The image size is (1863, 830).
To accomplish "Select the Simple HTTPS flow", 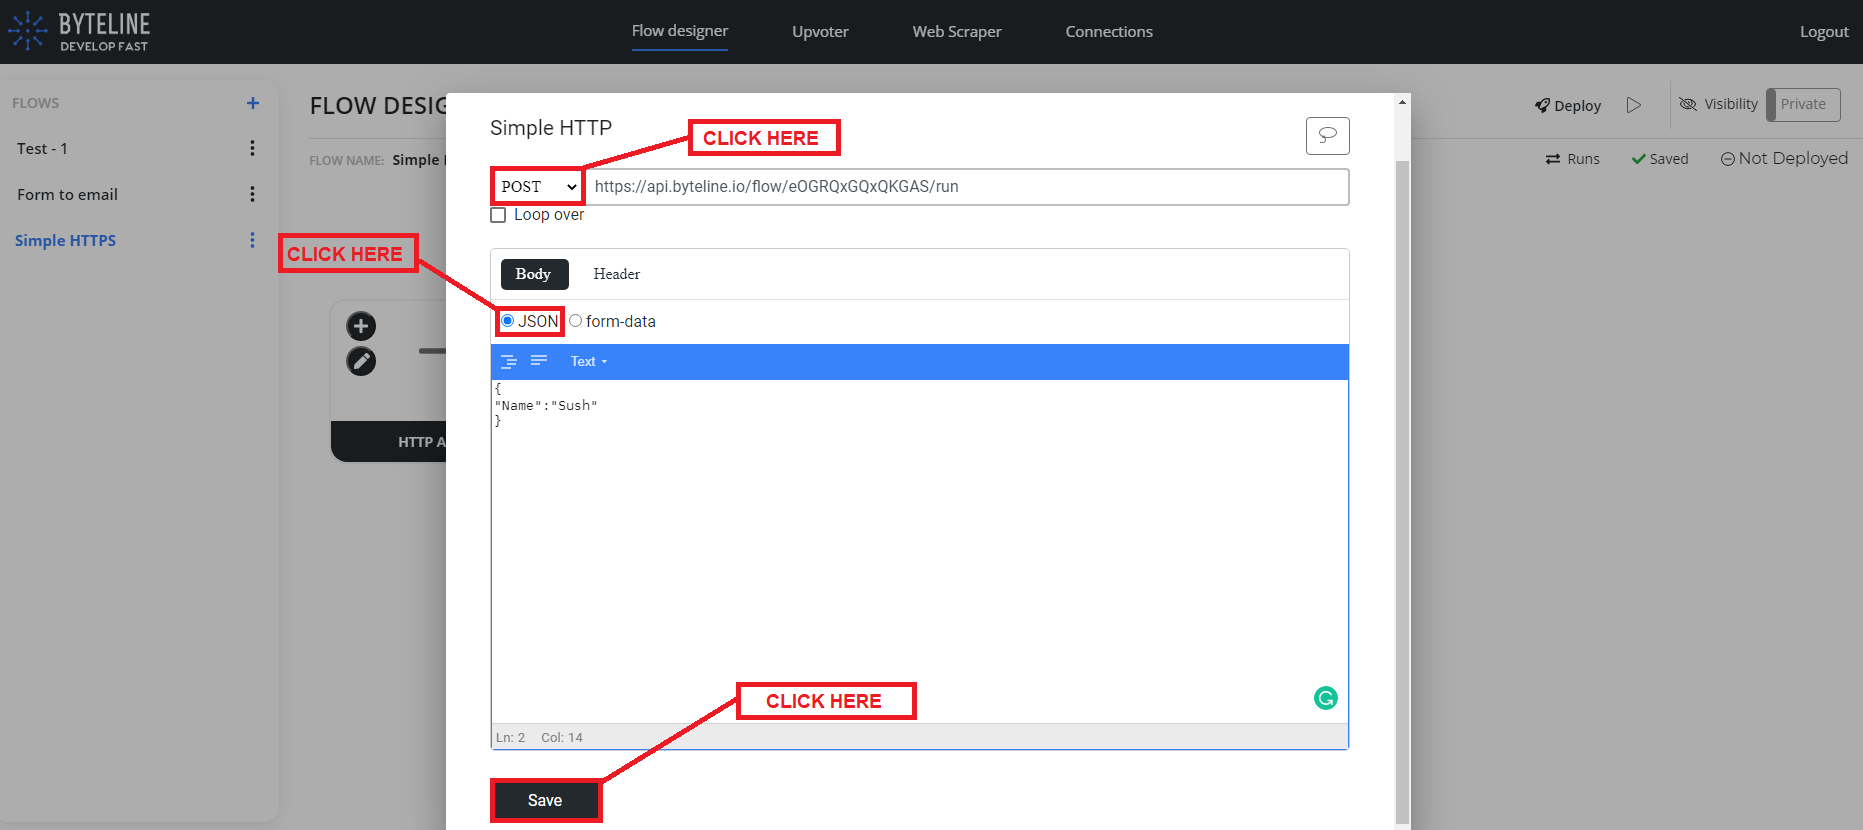I will click(x=65, y=240).
